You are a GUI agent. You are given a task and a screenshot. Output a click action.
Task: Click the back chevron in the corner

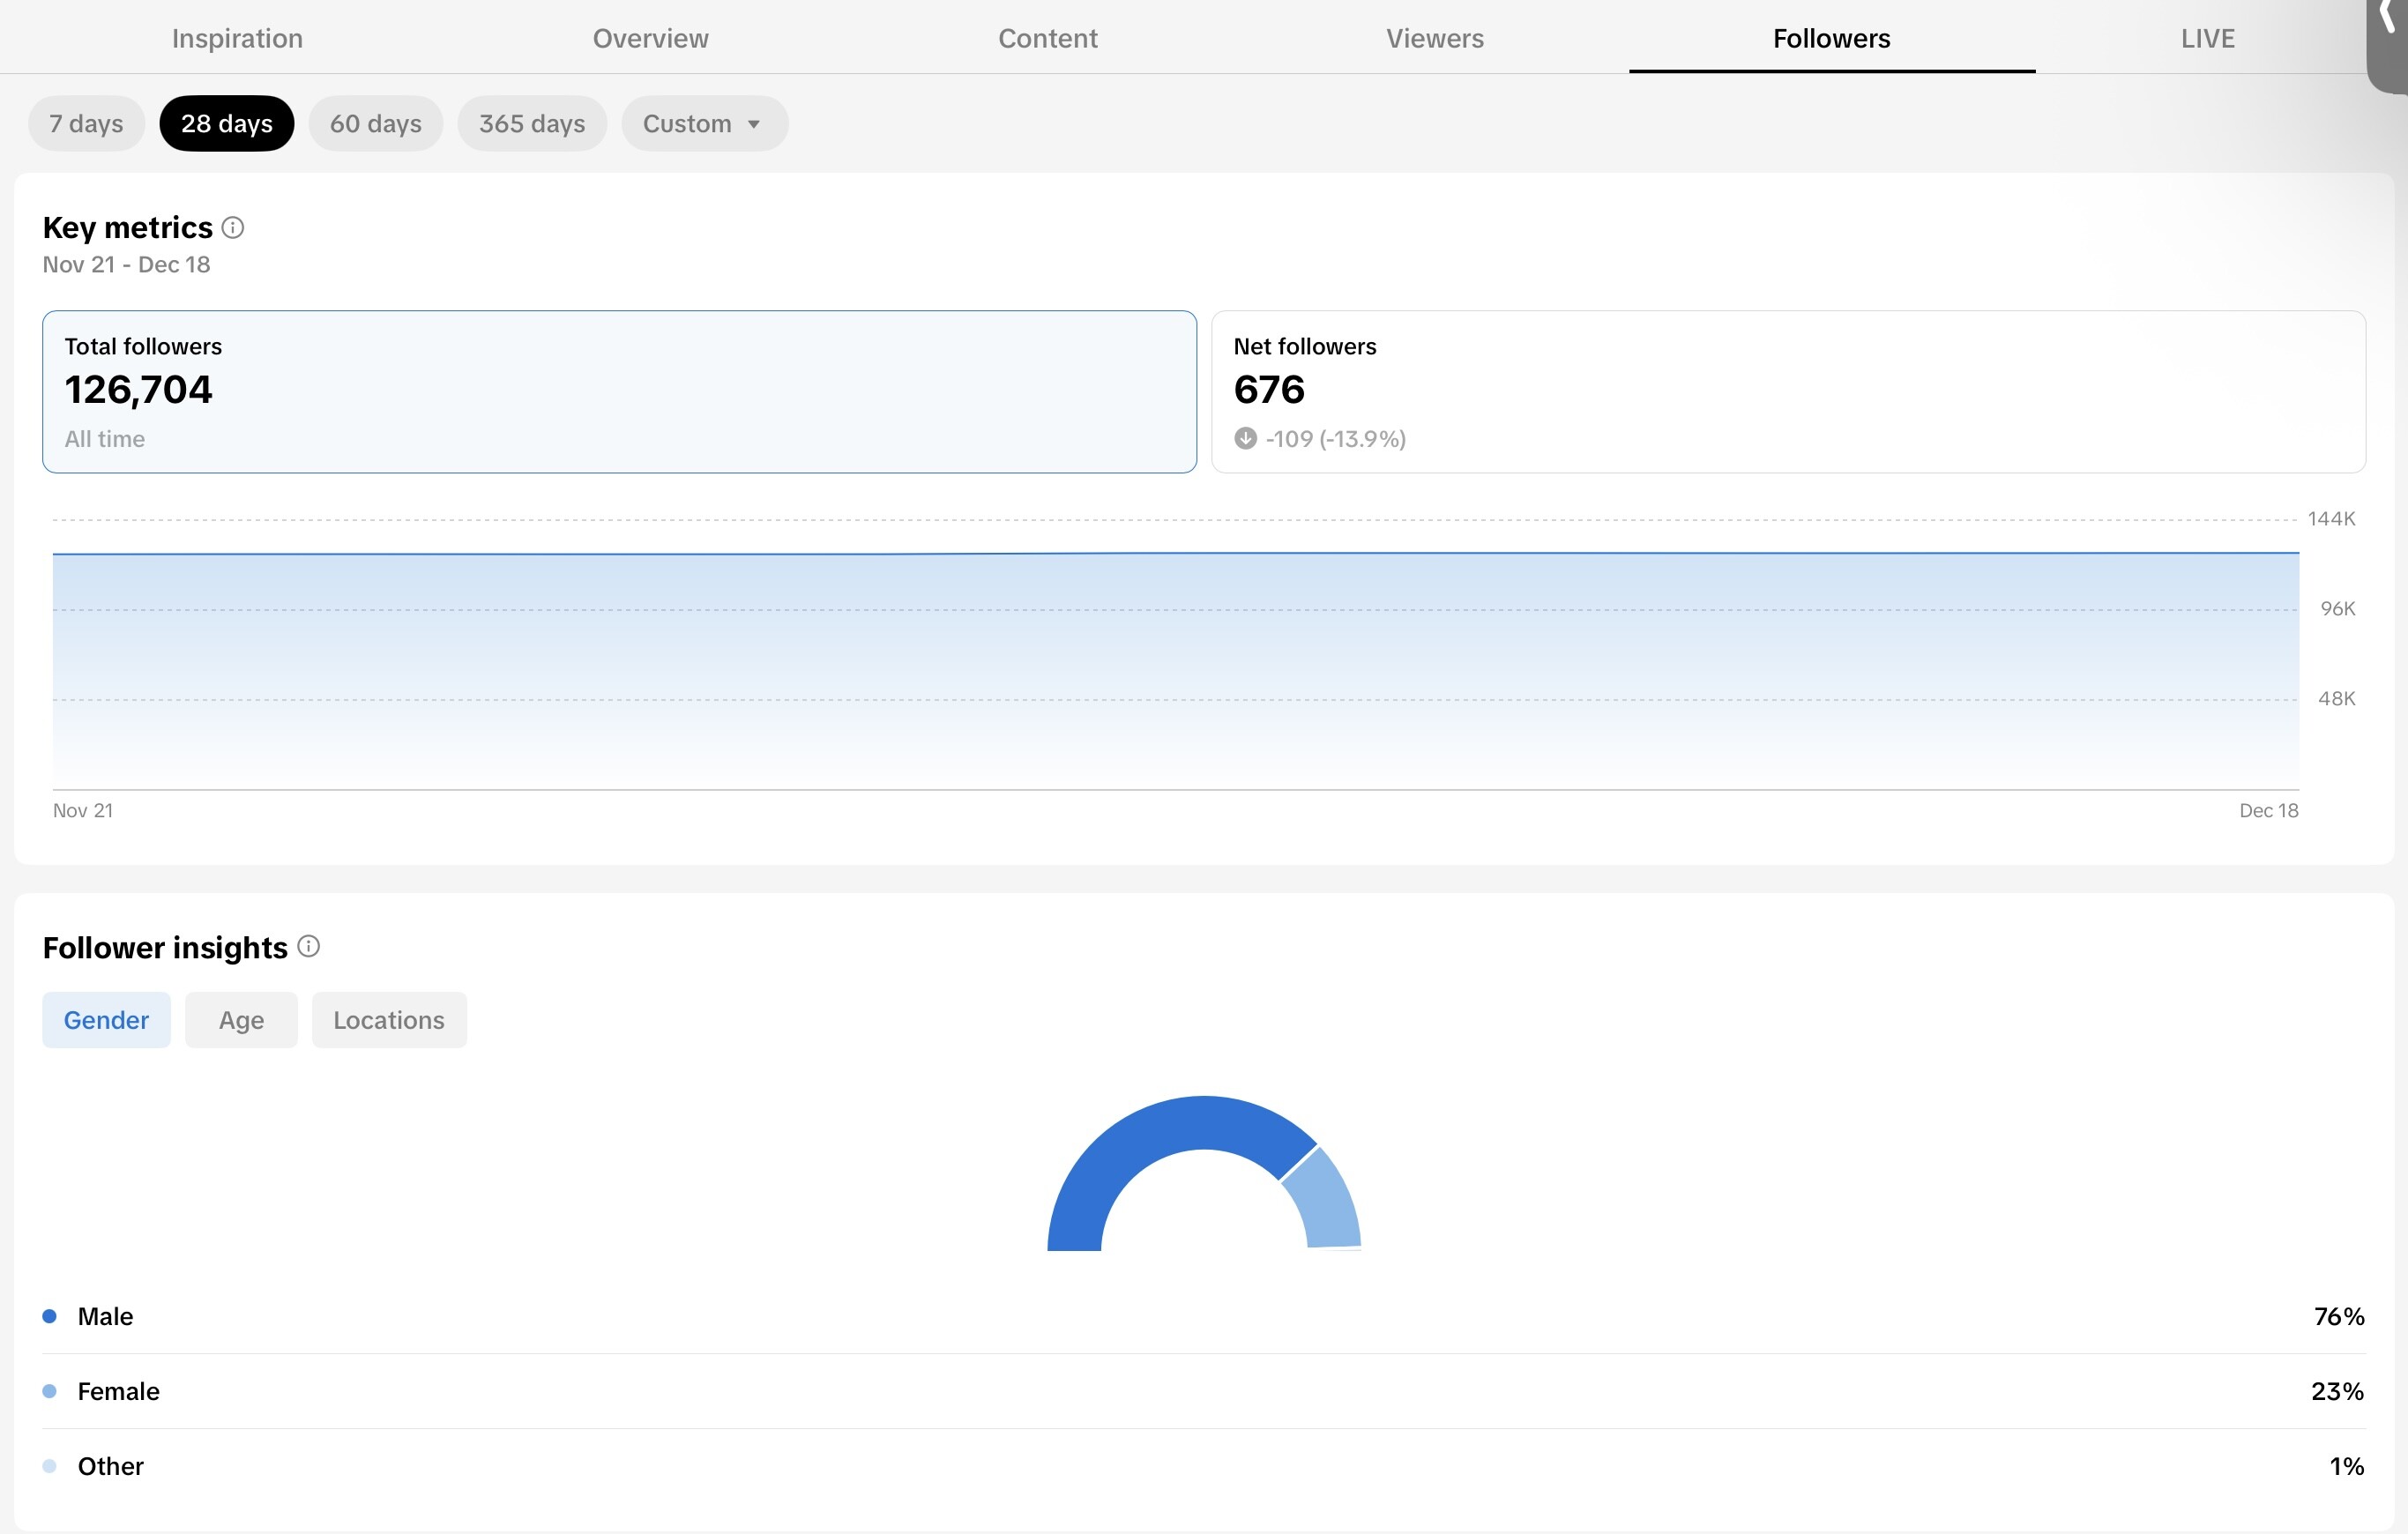(x=2387, y=18)
